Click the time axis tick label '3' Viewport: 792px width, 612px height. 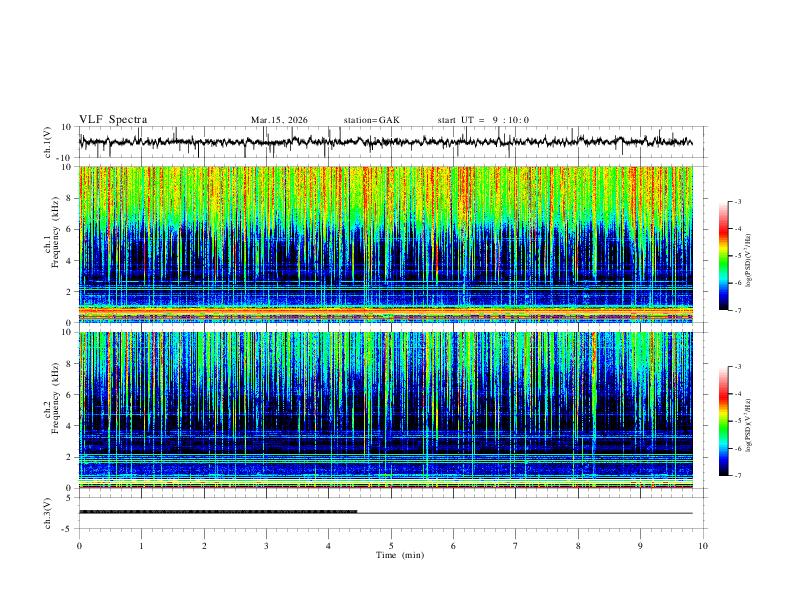[266, 546]
